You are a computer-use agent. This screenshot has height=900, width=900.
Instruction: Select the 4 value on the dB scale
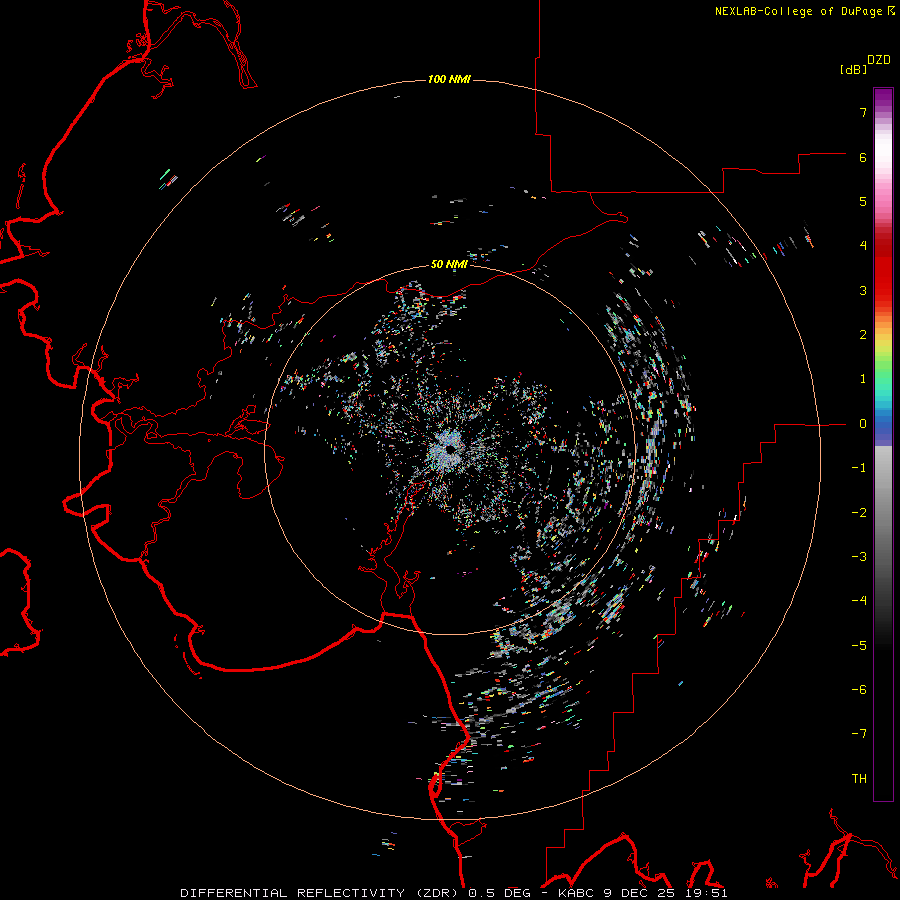(x=863, y=246)
